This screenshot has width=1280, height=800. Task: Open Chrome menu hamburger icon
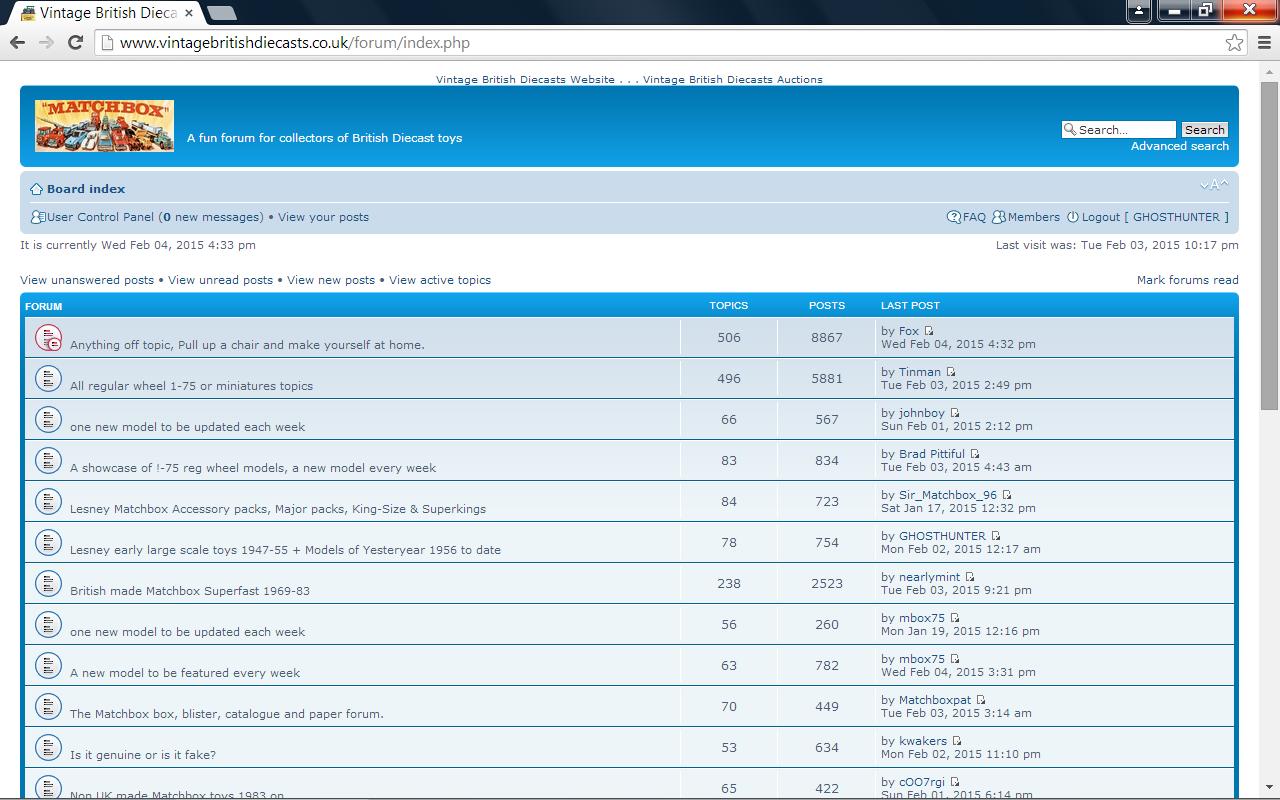coord(1264,43)
